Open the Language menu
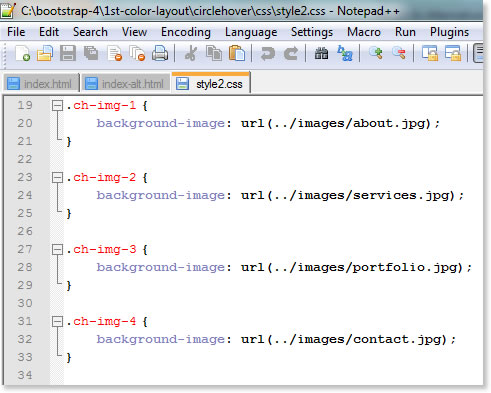 (251, 32)
